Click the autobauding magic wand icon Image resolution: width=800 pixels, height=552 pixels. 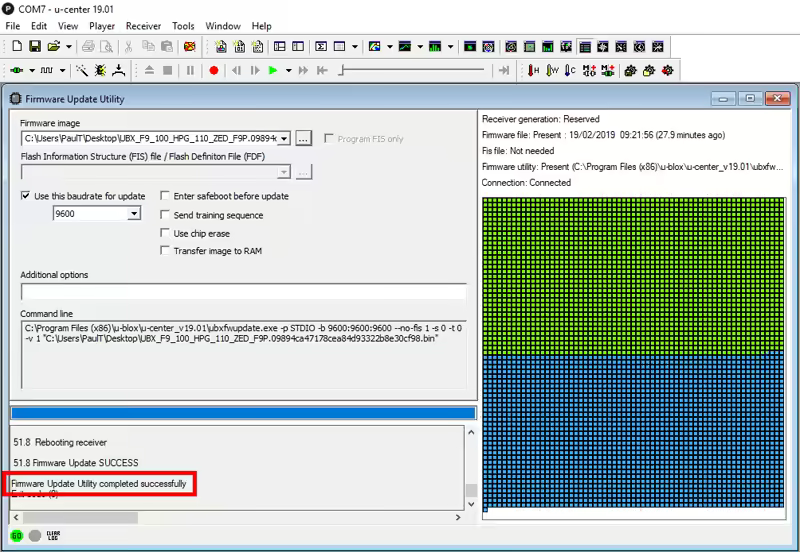click(x=81, y=70)
